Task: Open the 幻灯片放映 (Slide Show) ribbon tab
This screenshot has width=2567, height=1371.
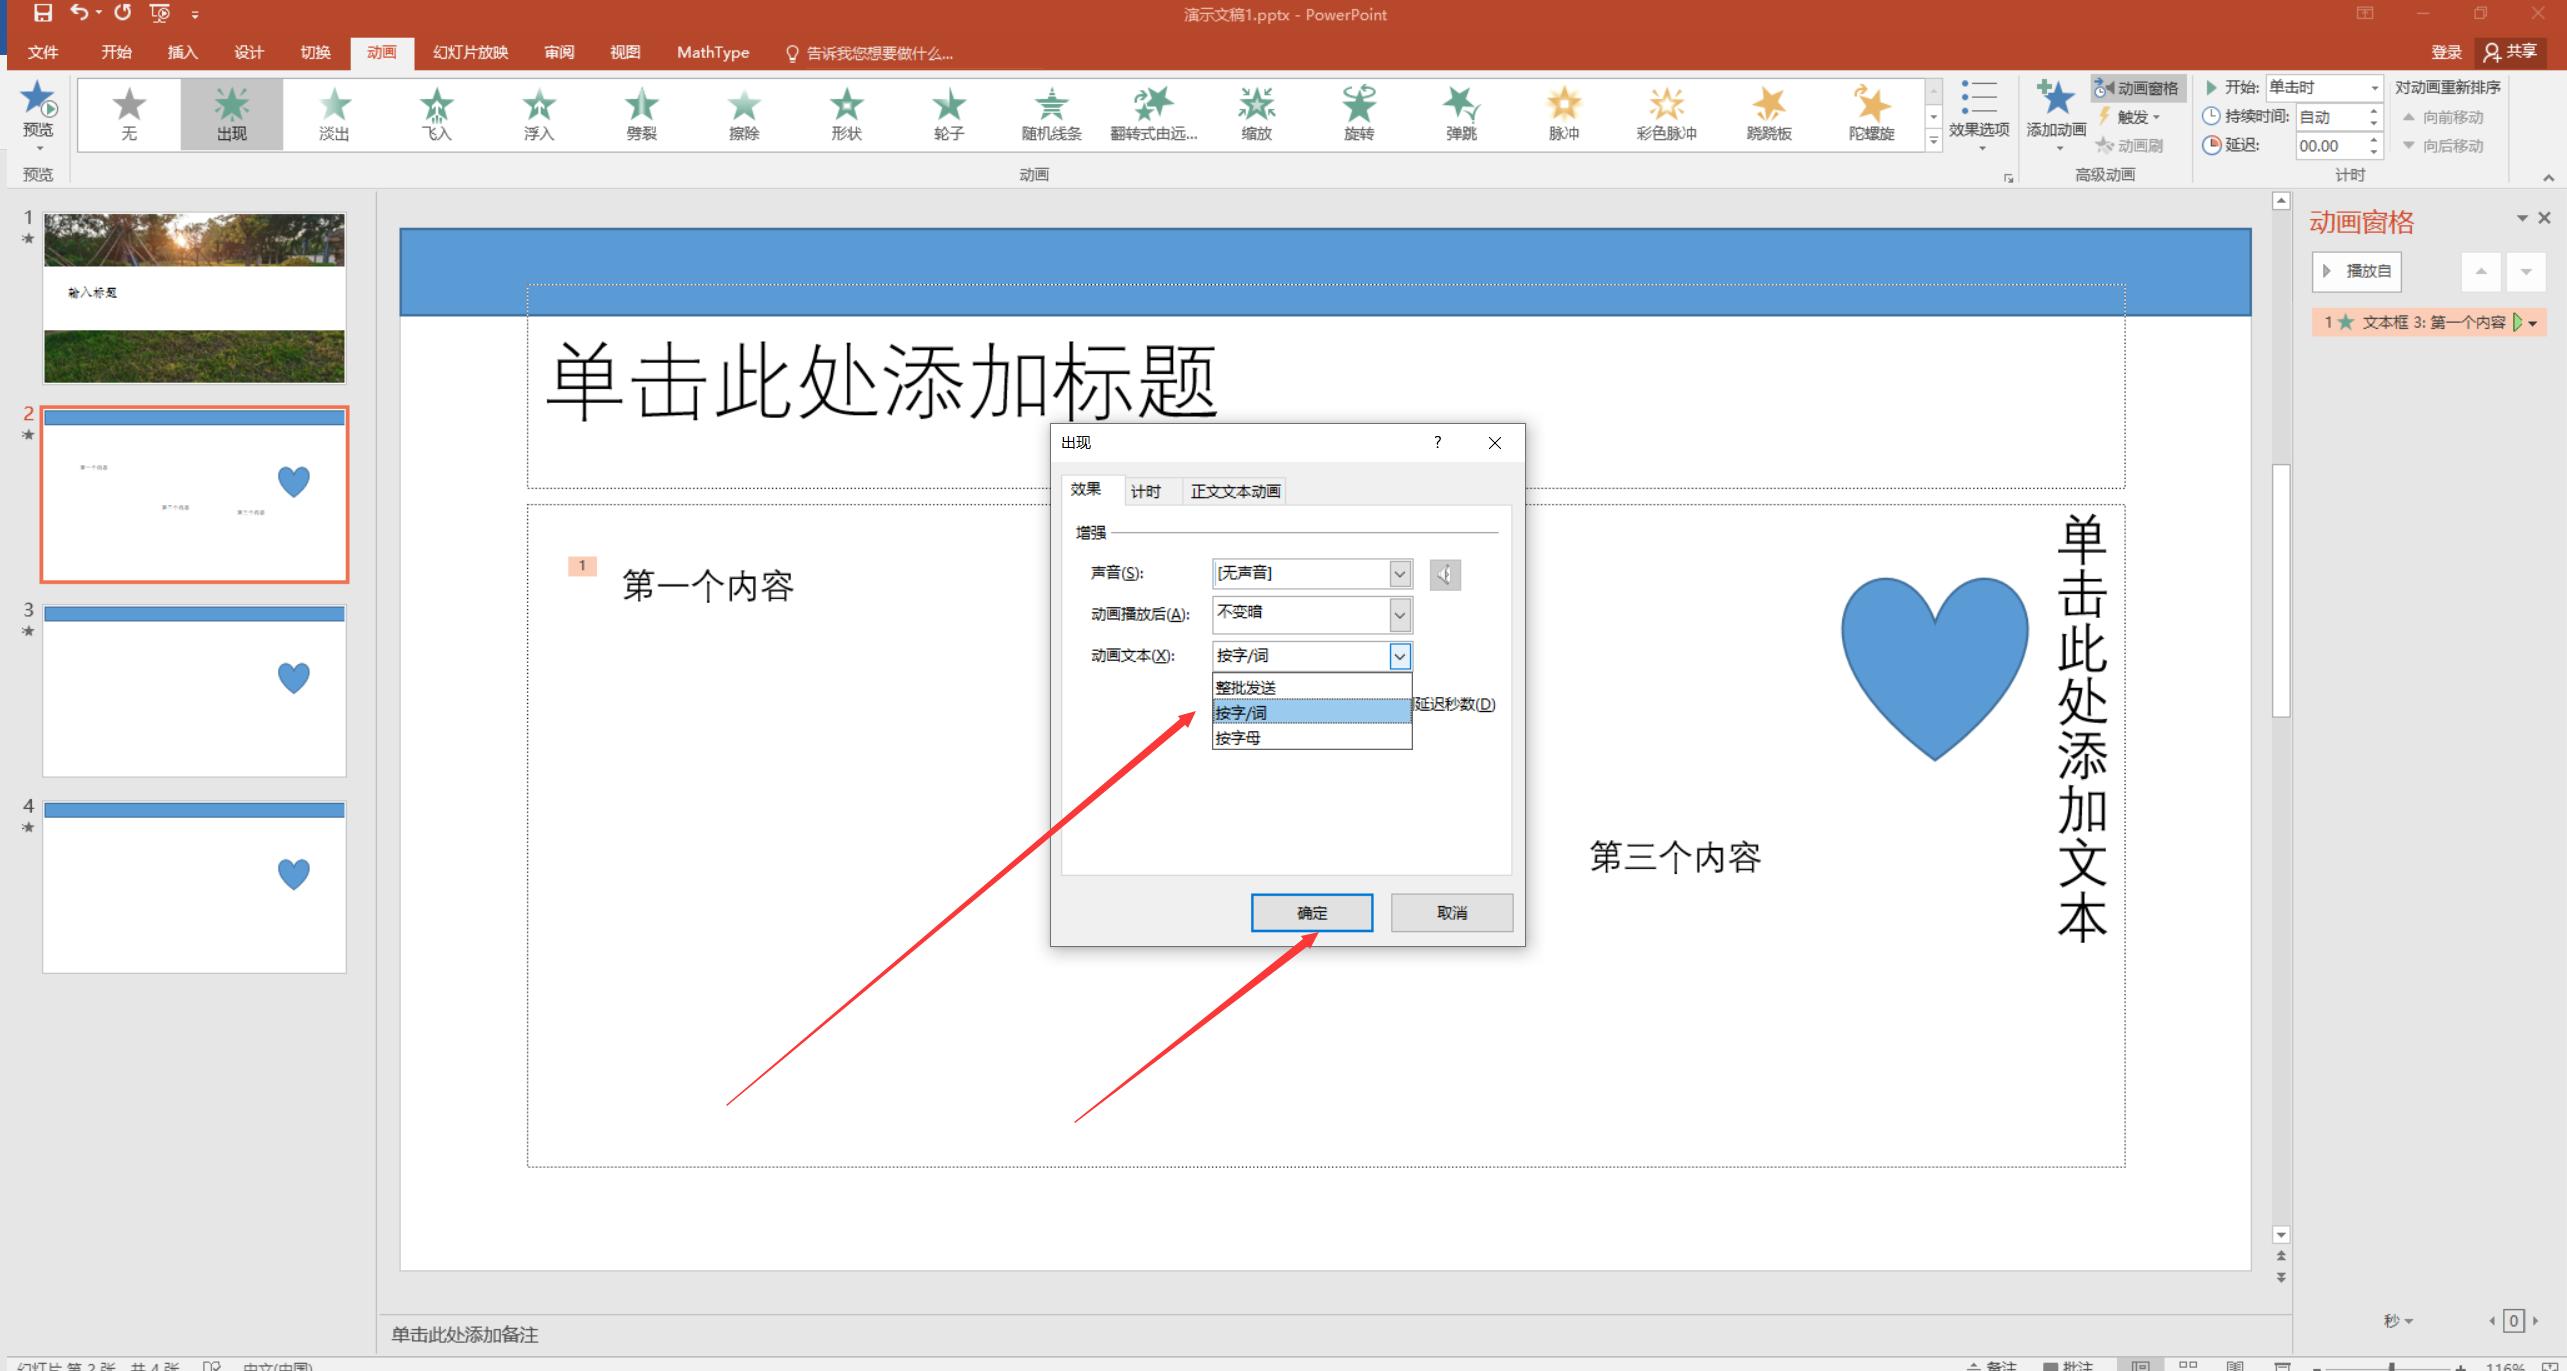Action: click(470, 52)
